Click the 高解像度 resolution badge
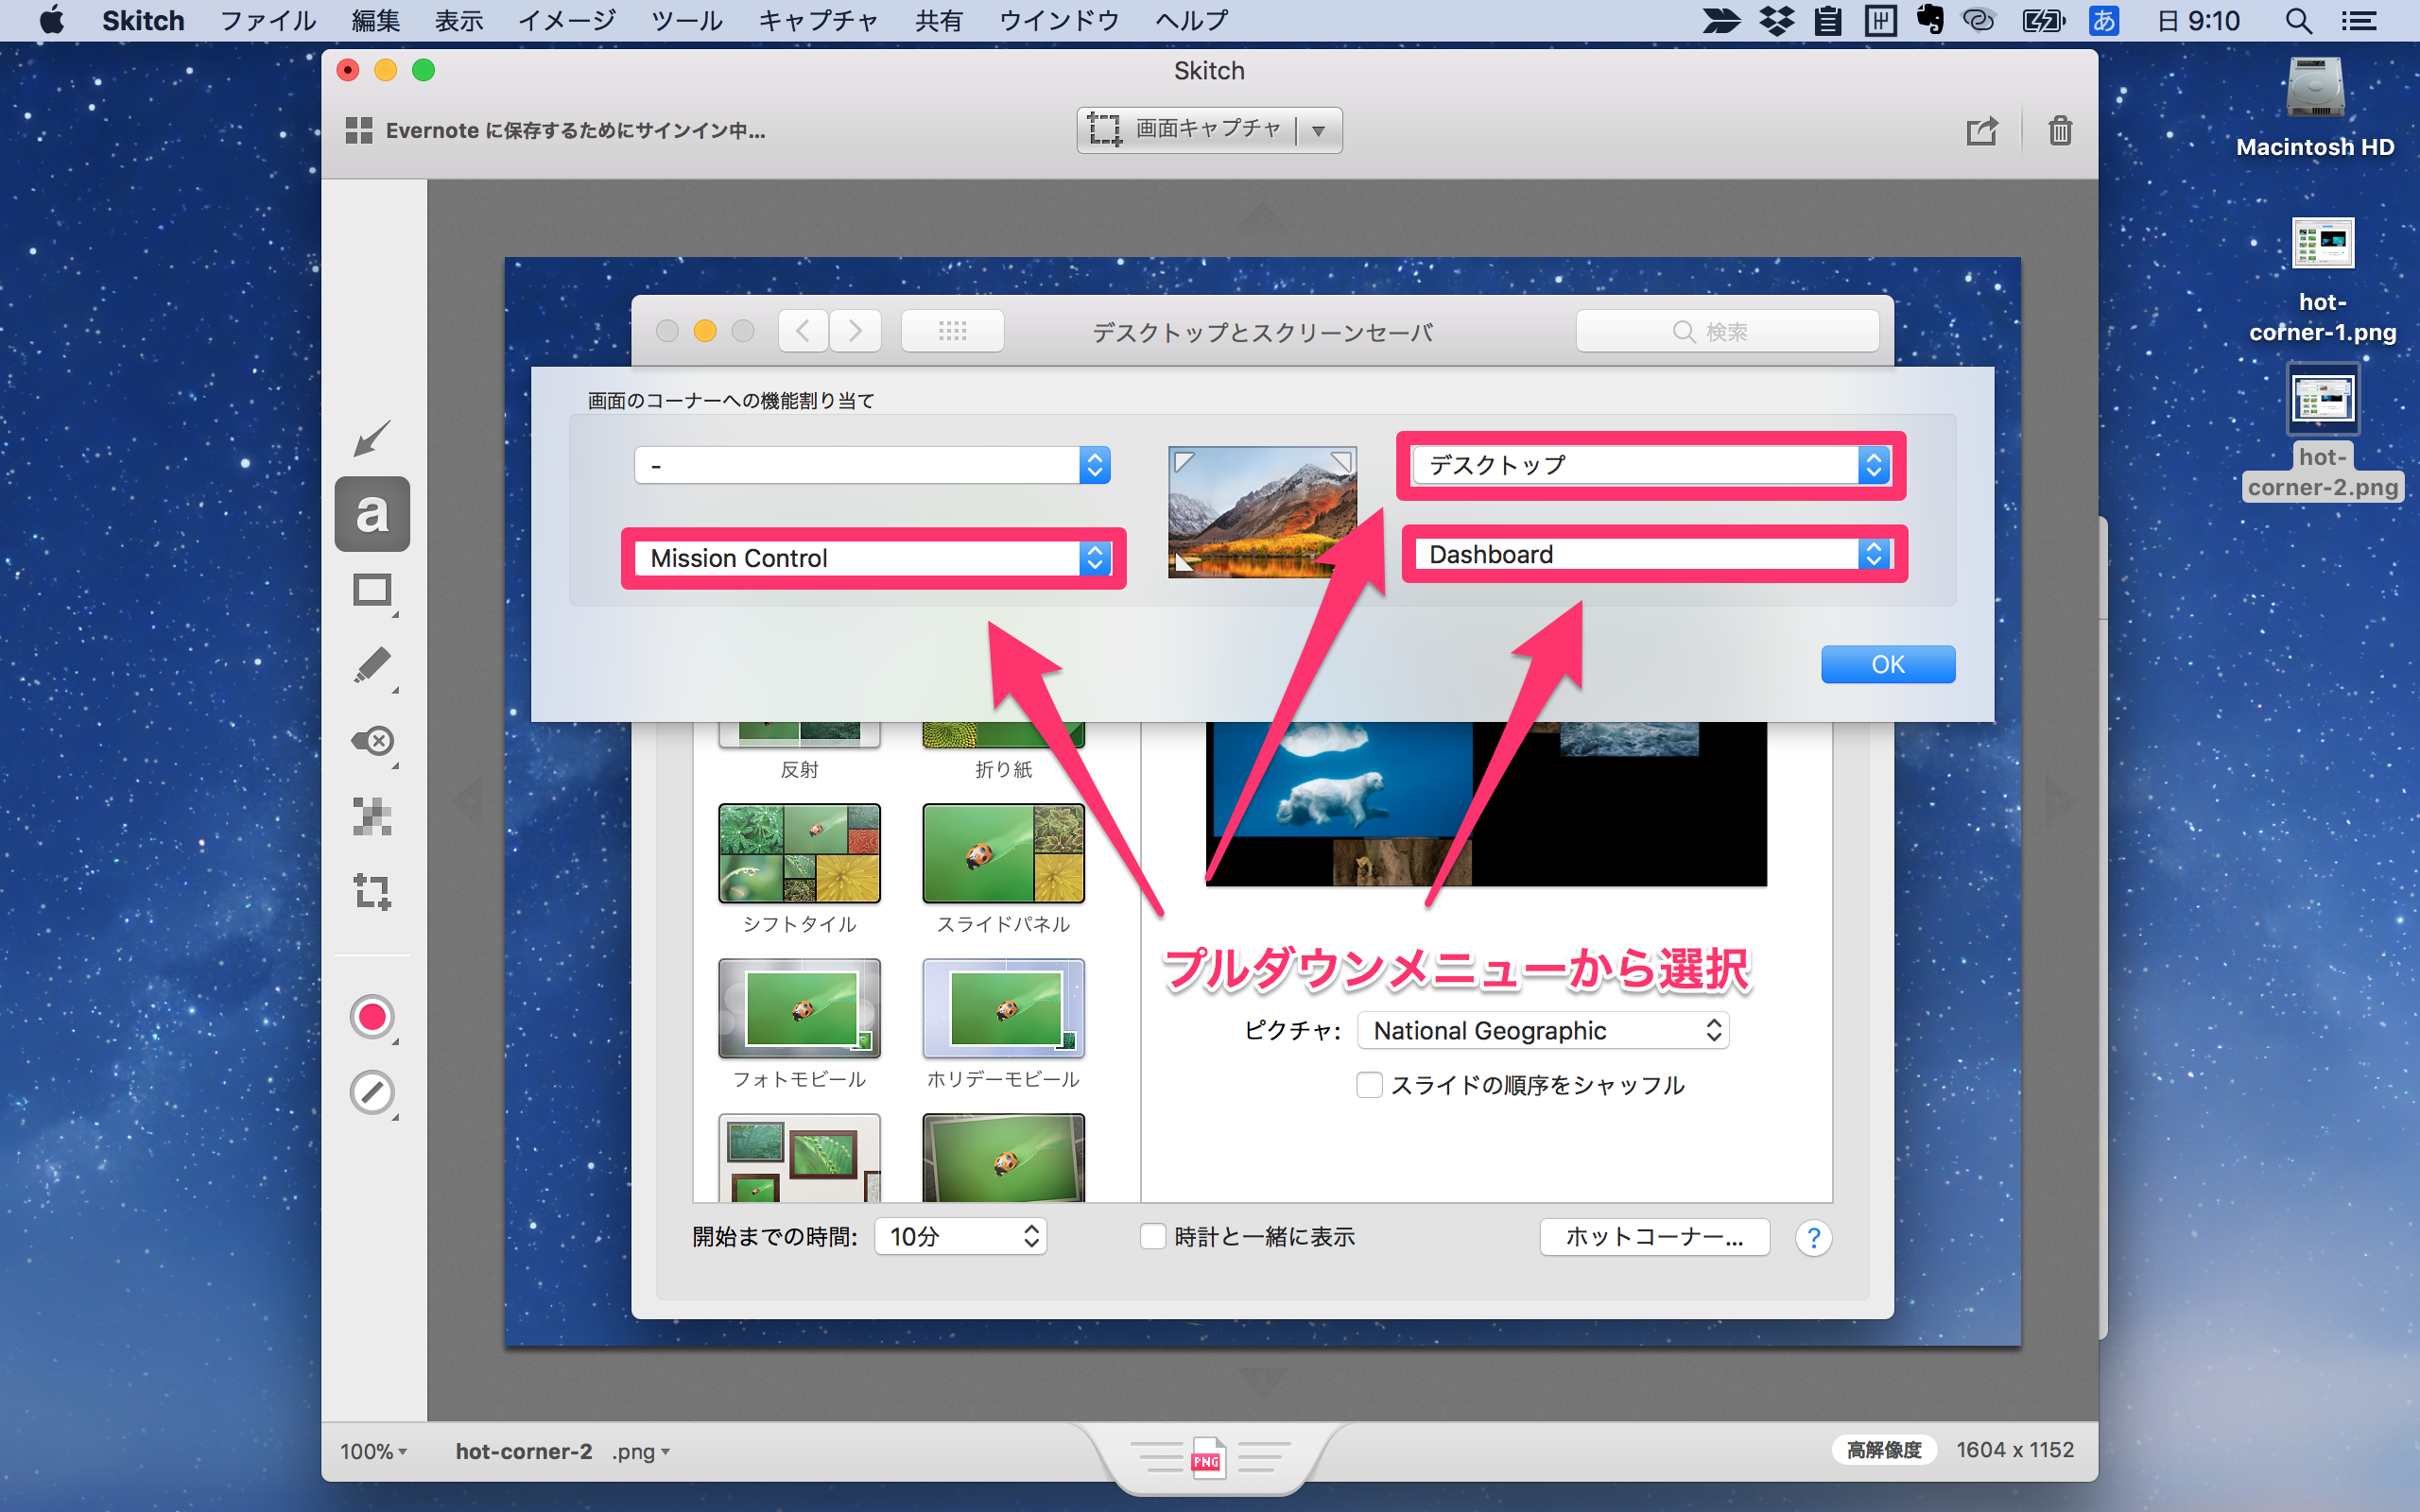Viewport: 2420px width, 1512px height. tap(1884, 1450)
